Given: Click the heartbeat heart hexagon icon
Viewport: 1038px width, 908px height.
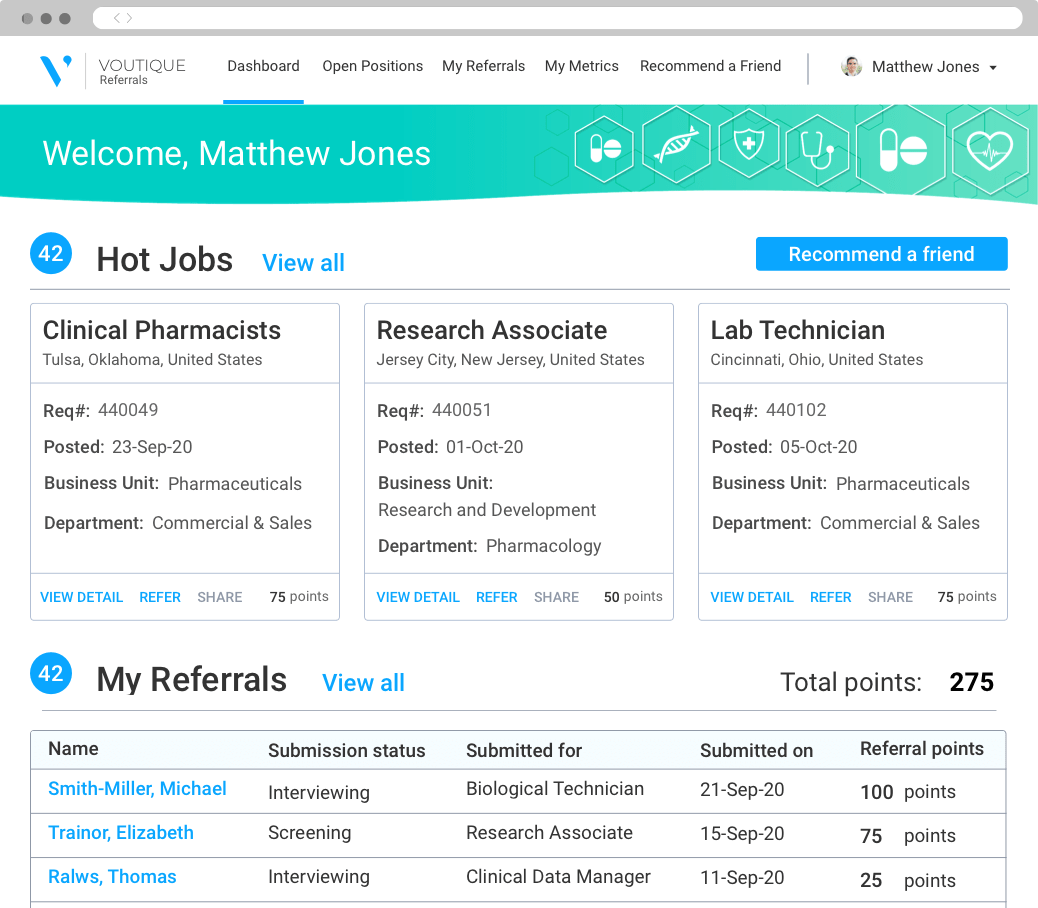Looking at the screenshot, I should [x=990, y=150].
